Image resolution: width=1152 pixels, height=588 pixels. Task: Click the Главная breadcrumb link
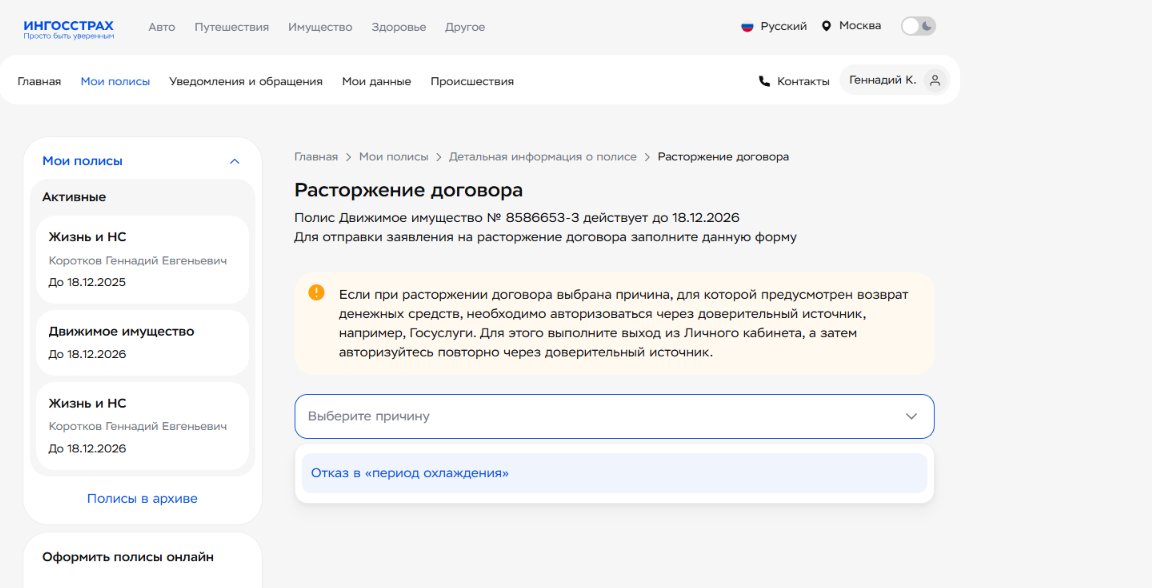click(316, 157)
